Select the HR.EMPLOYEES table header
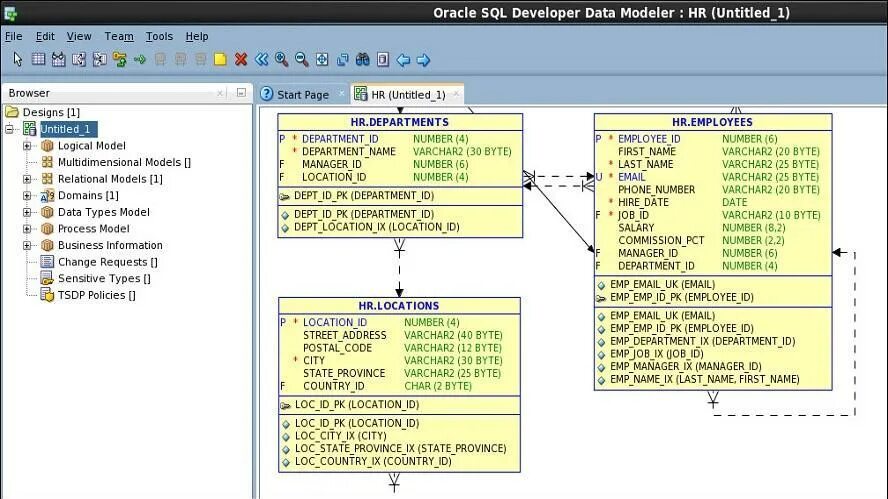888x499 pixels. (x=712, y=122)
